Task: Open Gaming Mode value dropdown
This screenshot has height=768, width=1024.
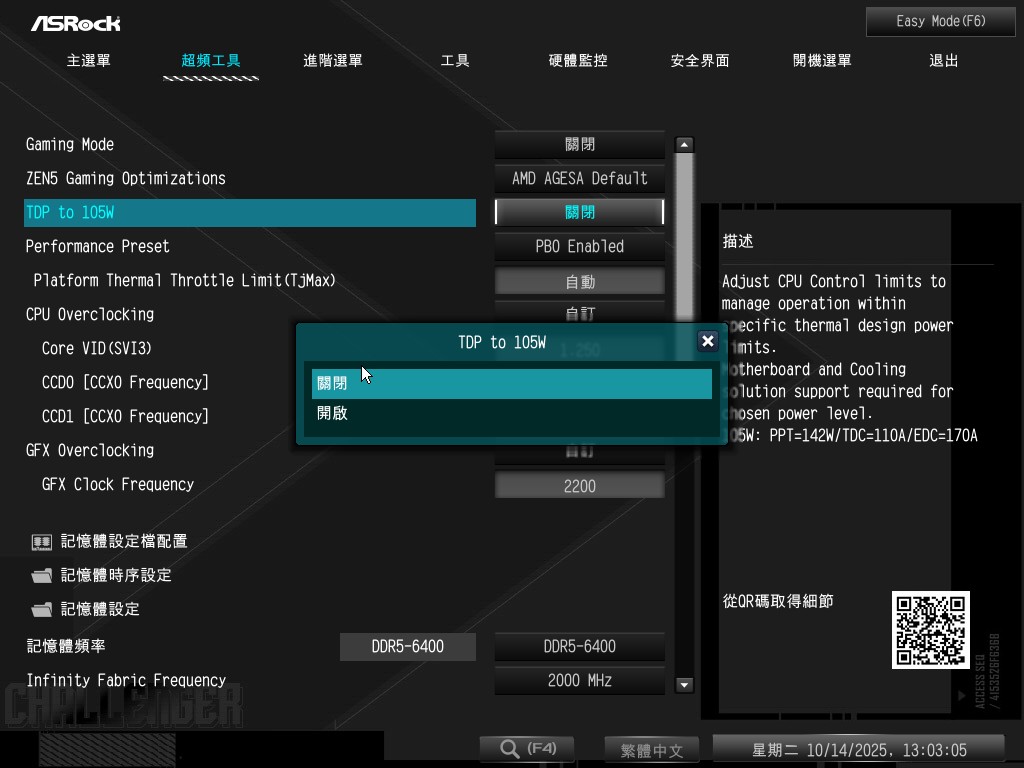Action: click(x=580, y=145)
